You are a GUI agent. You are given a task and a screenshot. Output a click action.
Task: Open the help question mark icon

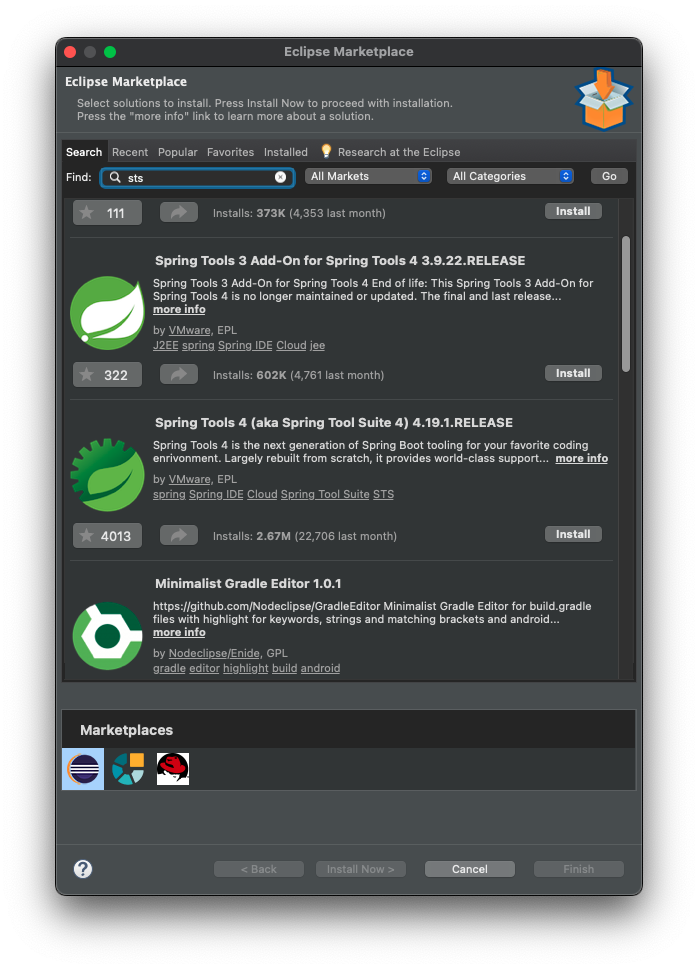click(x=83, y=869)
